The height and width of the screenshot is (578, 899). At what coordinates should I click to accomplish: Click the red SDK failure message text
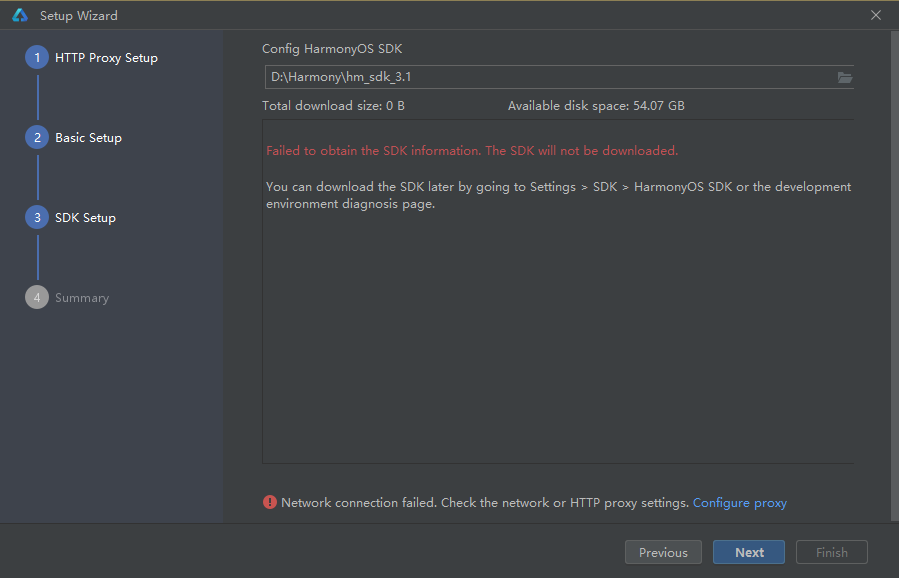(472, 151)
